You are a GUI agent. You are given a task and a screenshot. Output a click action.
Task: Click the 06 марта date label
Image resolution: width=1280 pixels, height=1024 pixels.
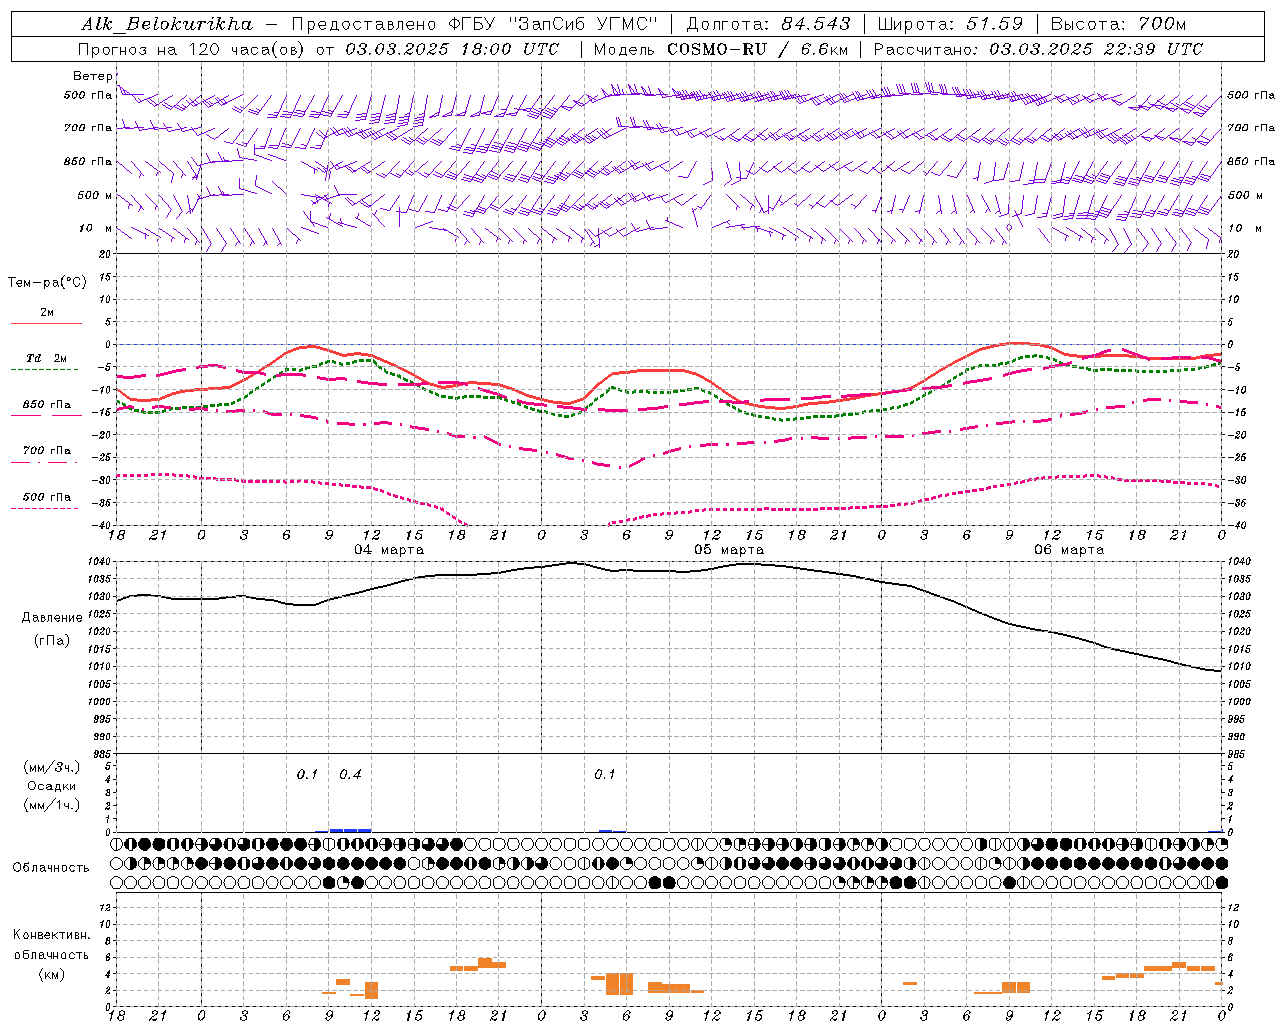pos(1069,550)
